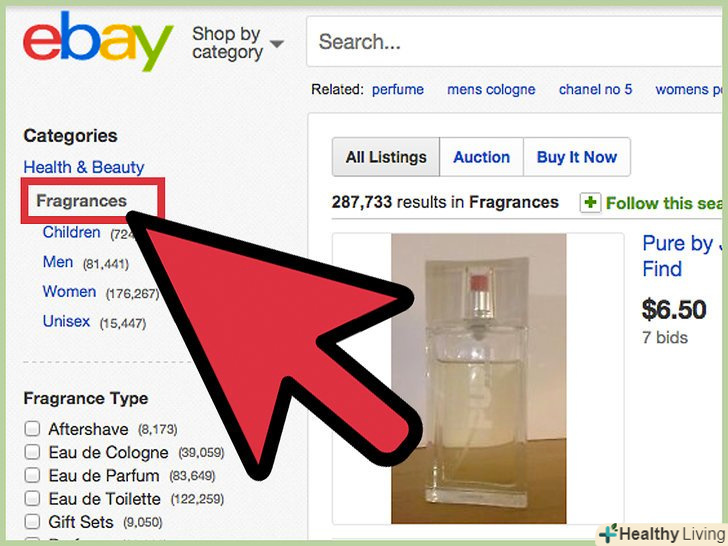Open the Health & Beauty category link

[84, 167]
